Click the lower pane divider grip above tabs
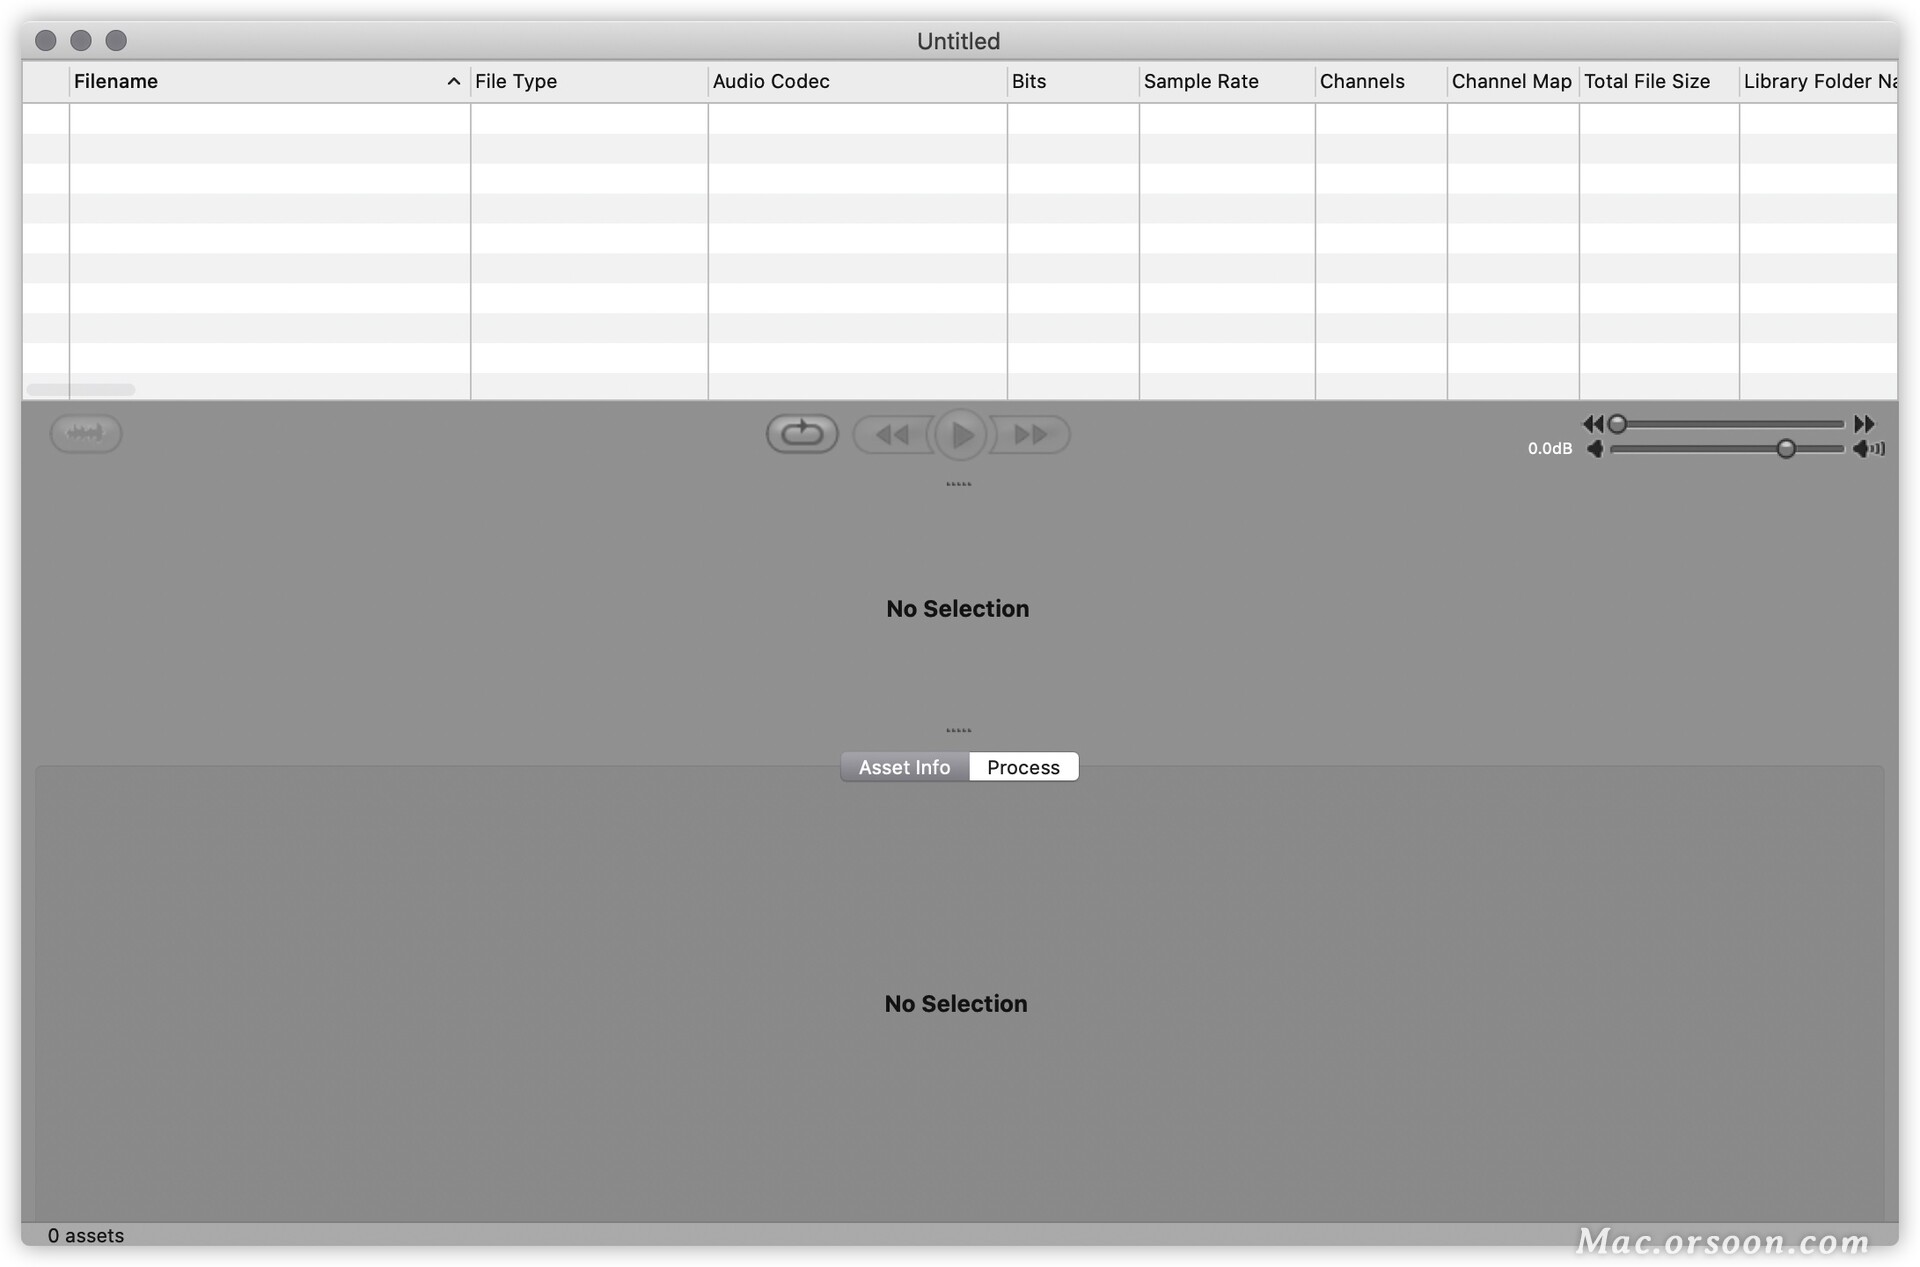 click(x=959, y=731)
